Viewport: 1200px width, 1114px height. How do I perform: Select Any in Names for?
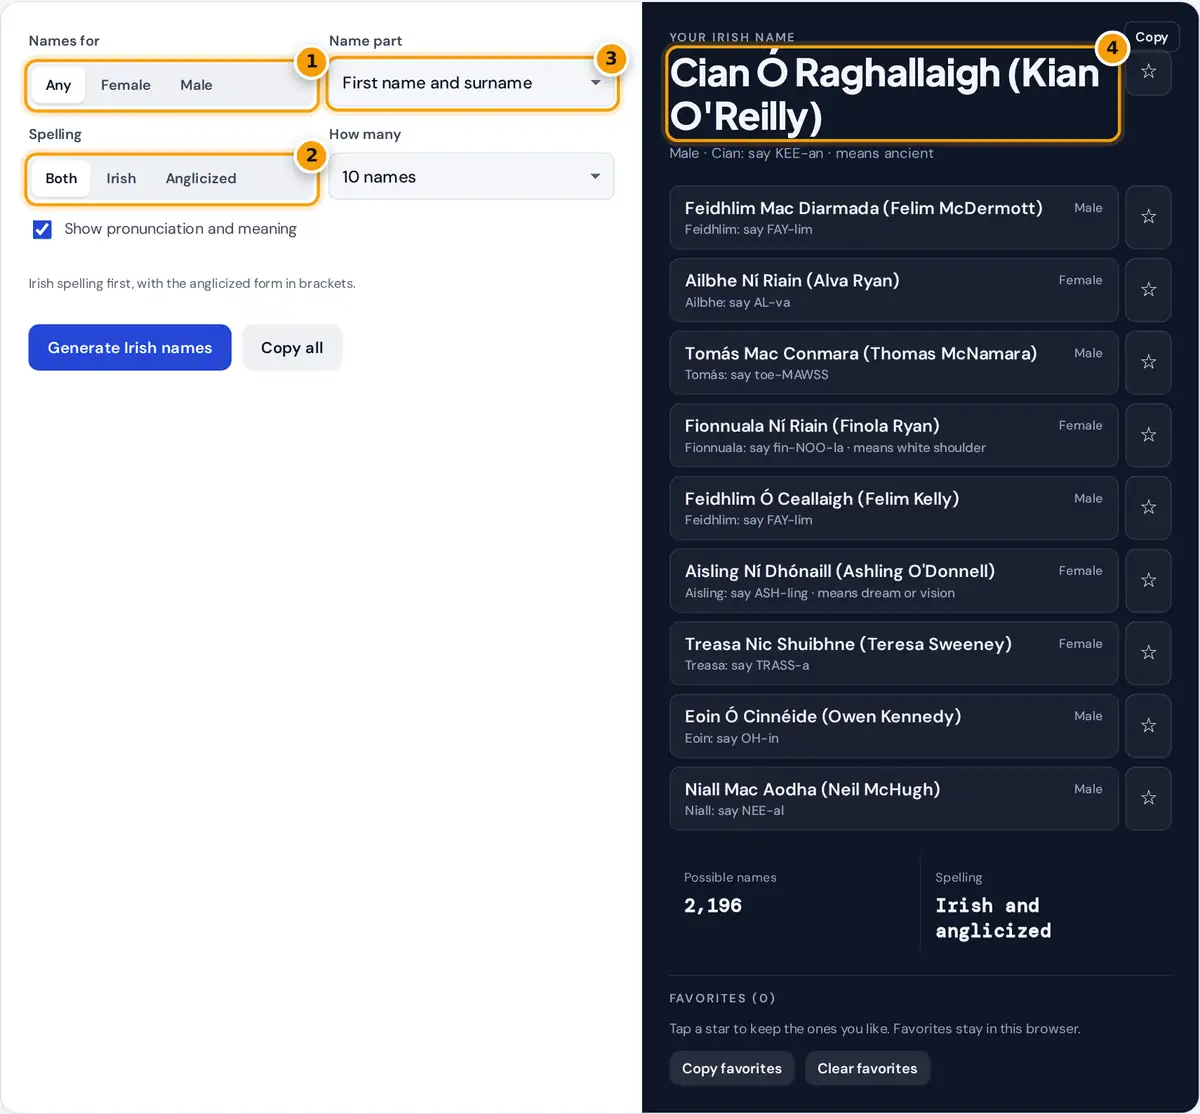(58, 85)
